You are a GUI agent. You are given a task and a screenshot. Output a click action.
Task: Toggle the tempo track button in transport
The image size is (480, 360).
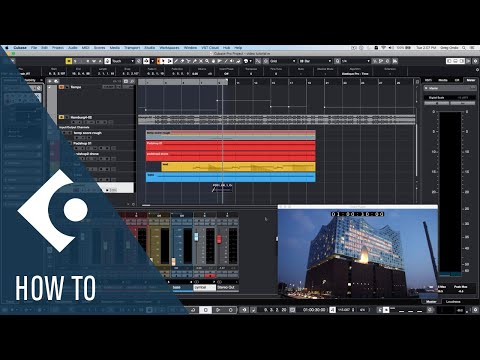(332, 310)
